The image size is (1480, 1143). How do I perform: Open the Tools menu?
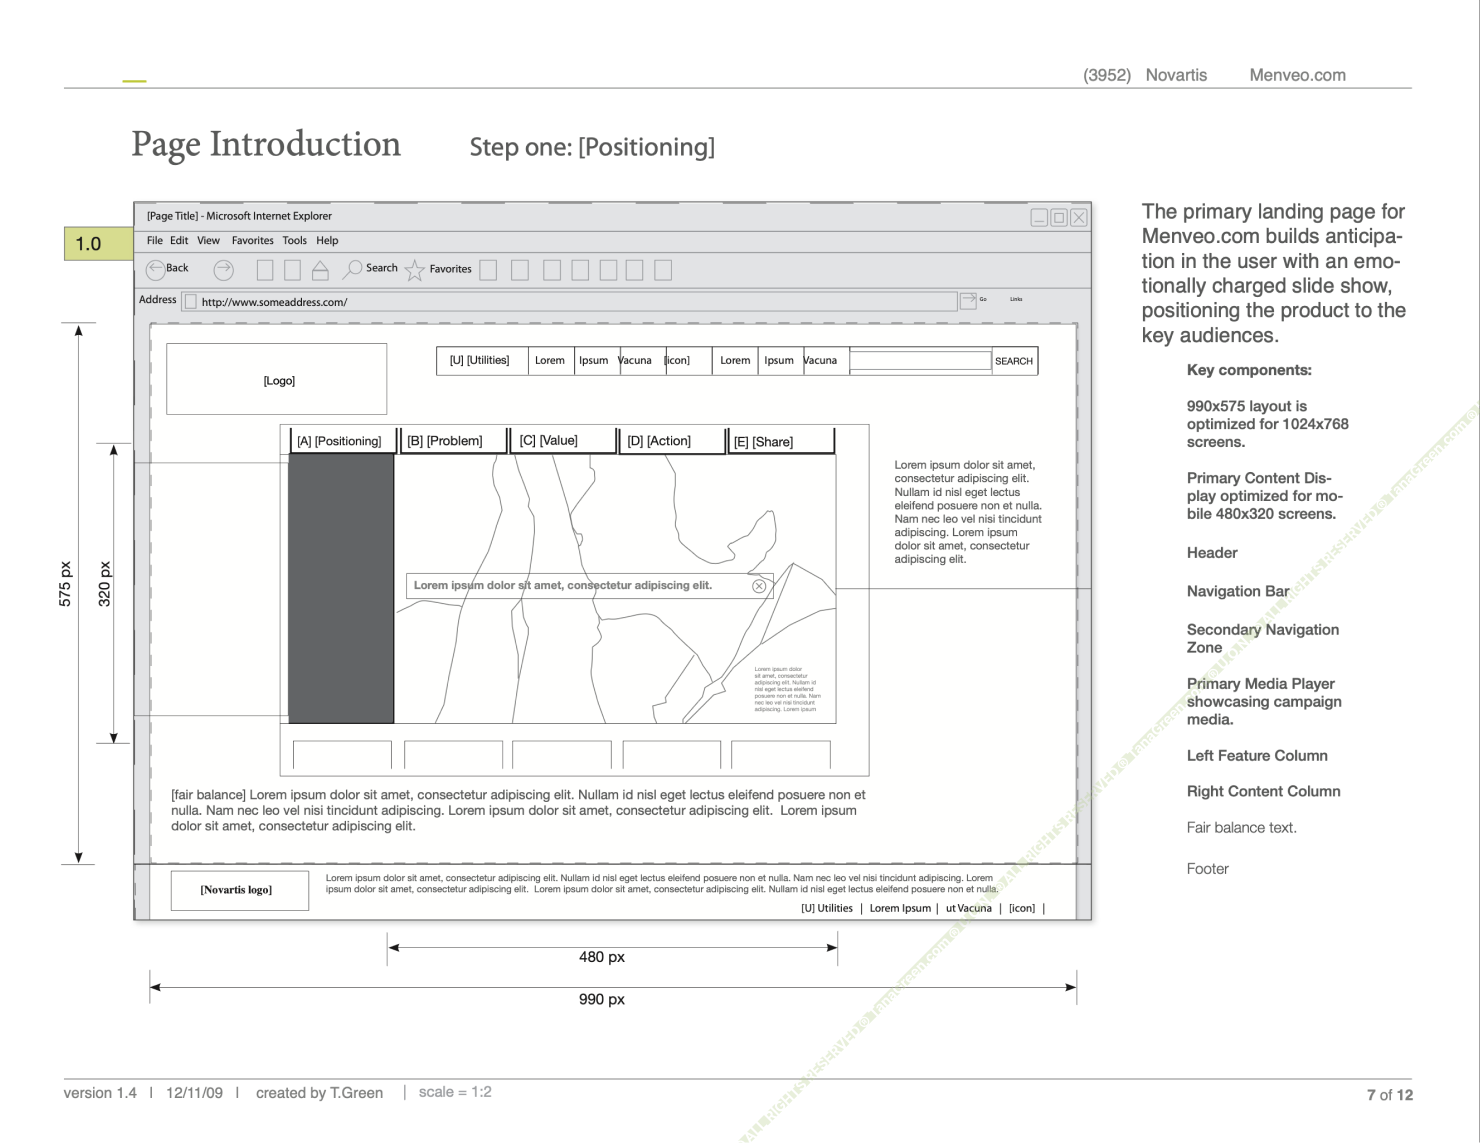pyautogui.click(x=294, y=241)
